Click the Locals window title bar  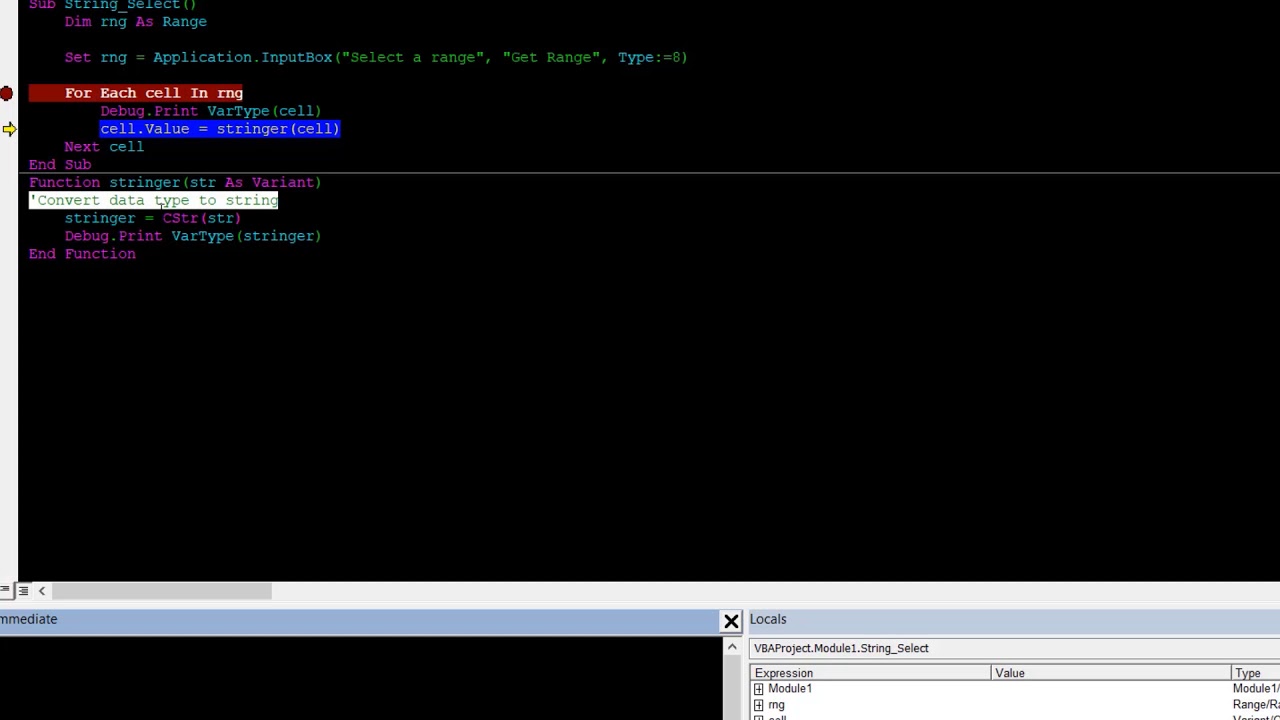[x=1013, y=620]
